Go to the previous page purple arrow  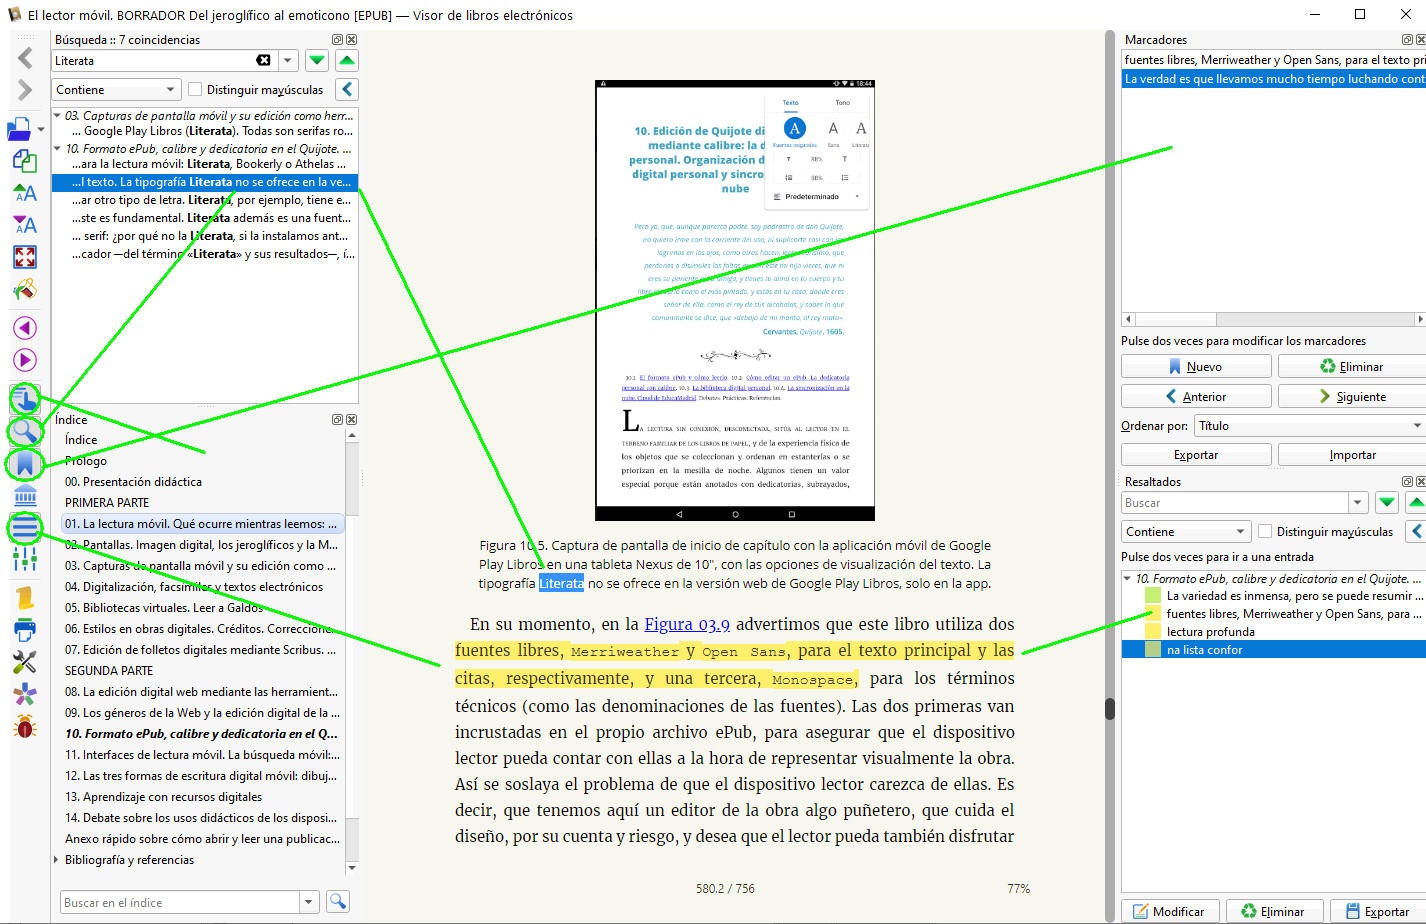click(x=25, y=328)
